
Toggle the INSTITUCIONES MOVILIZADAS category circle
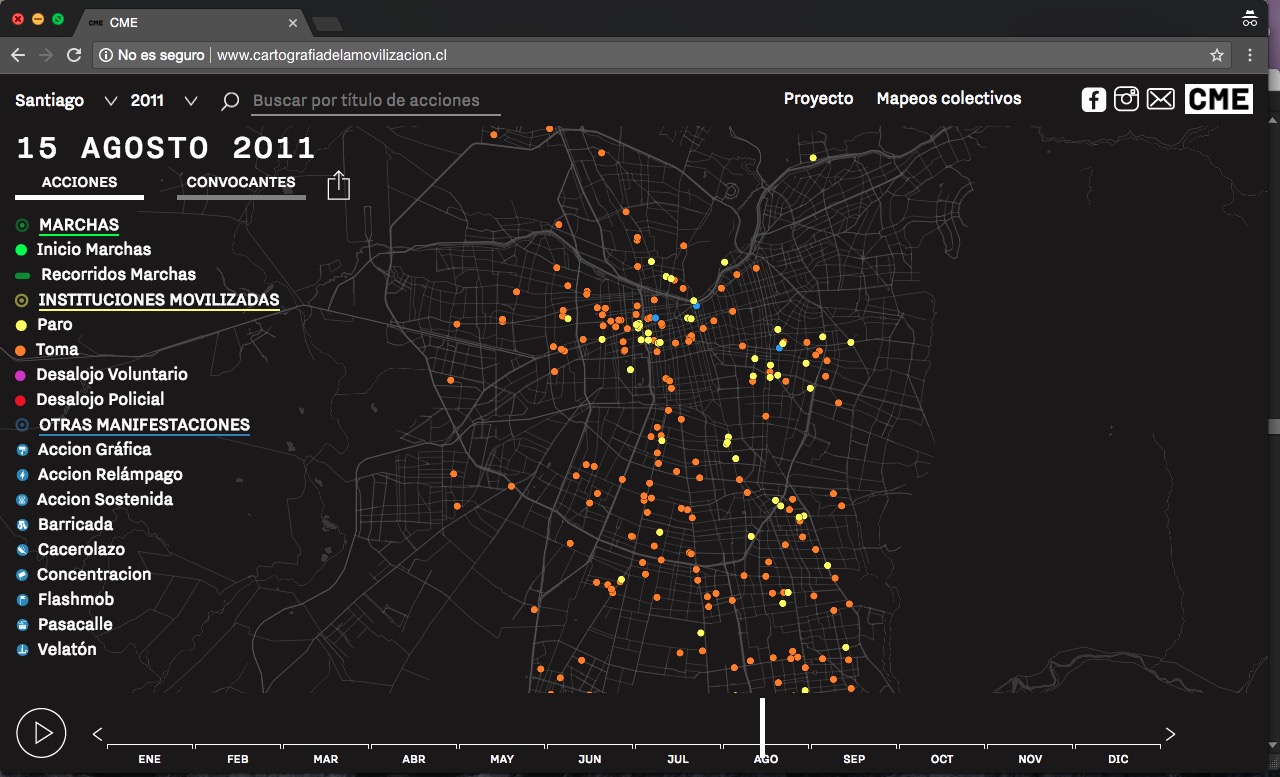click(22, 300)
